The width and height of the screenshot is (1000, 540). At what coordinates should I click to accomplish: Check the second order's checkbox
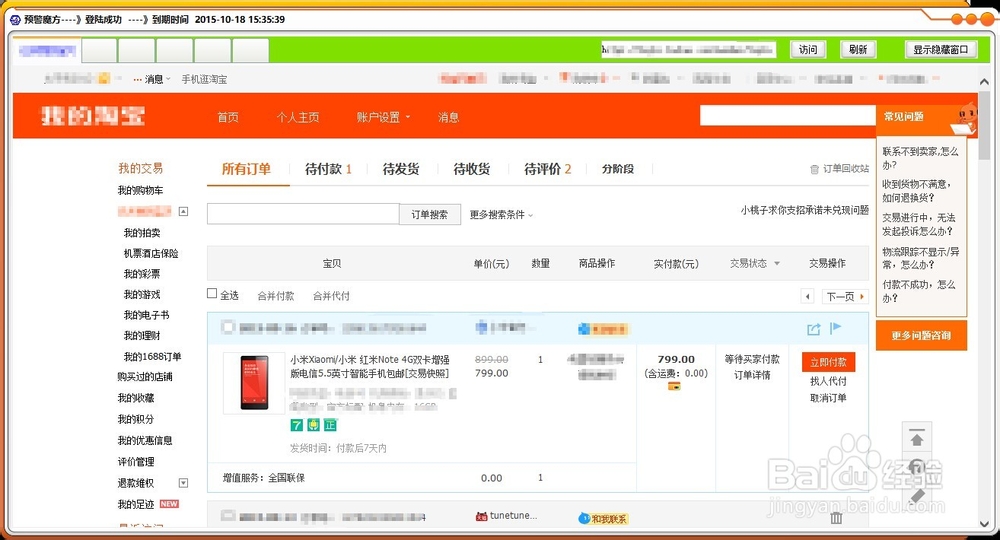pyautogui.click(x=227, y=515)
